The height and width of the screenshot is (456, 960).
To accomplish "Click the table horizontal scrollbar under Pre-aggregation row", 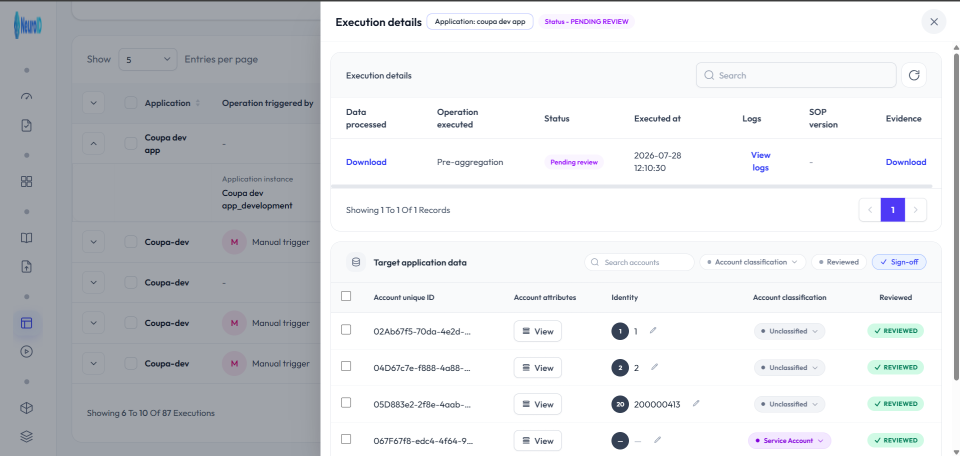I will pyautogui.click(x=631, y=186).
